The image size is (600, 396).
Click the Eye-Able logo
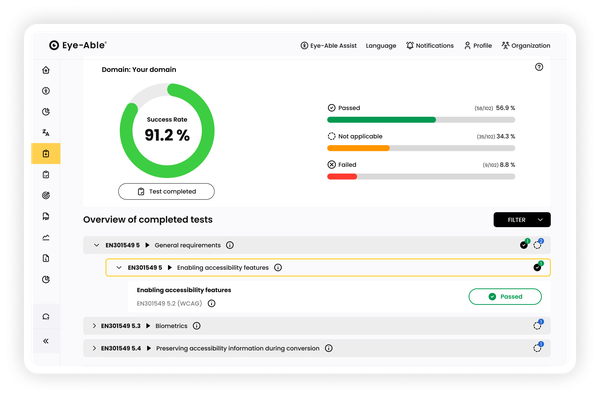point(78,45)
